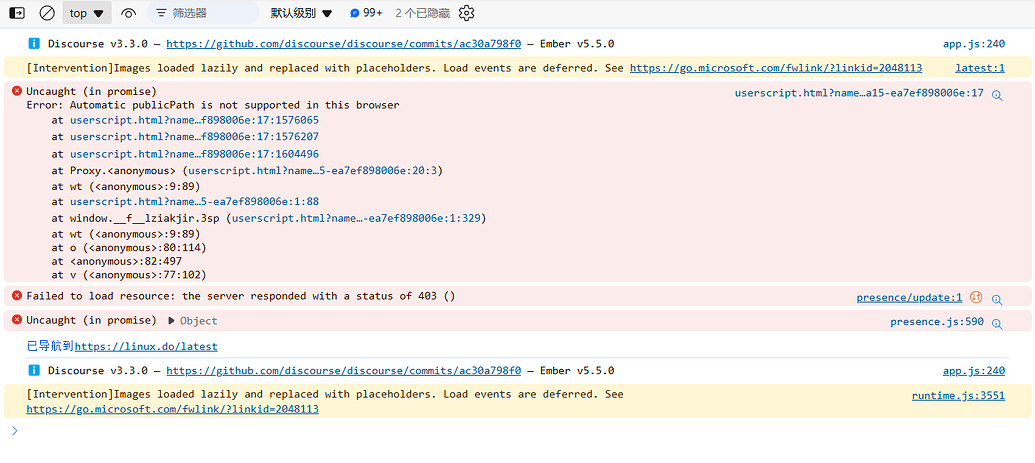Image resolution: width=1035 pixels, height=463 pixels.
Task: Clear the console with the circle-slash icon
Action: point(47,13)
